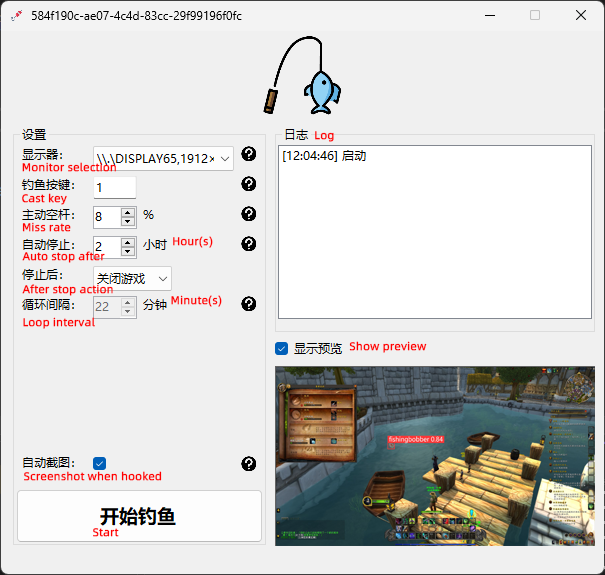Click the help icon next to monitor selection
Screen dimensions: 605x575
pyautogui.click(x=249, y=154)
